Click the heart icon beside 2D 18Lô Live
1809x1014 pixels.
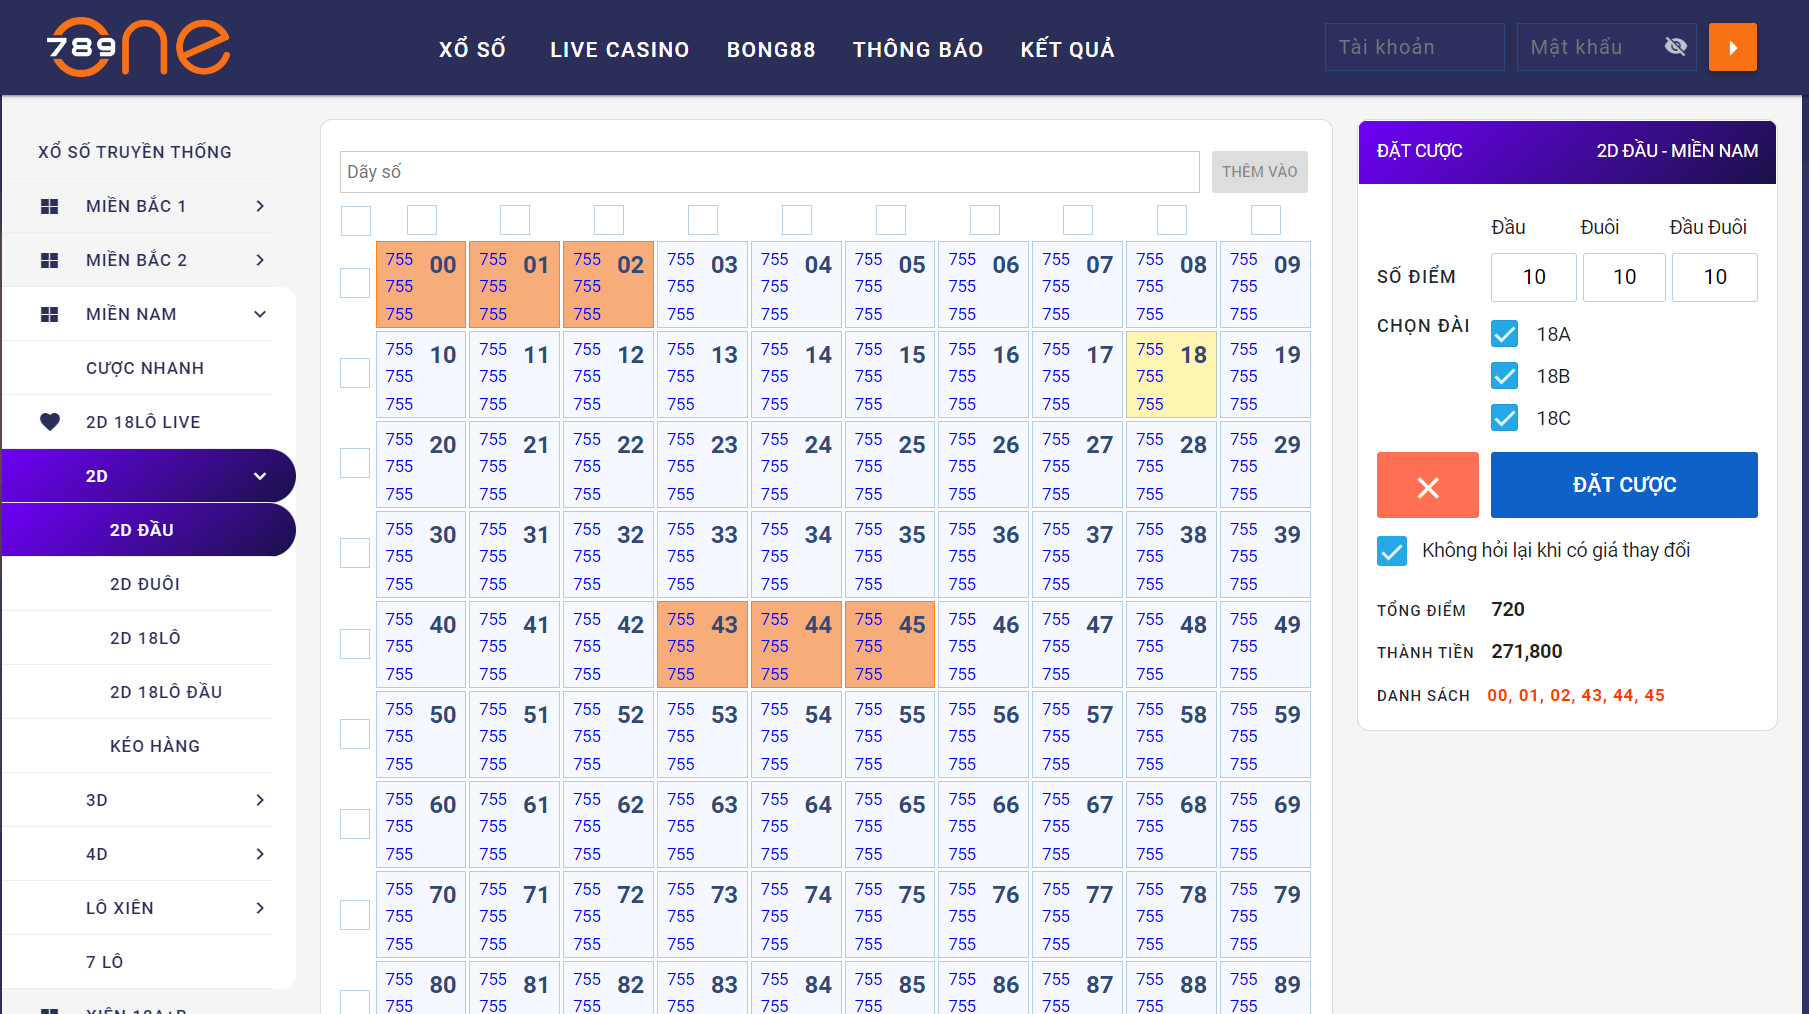click(x=50, y=422)
